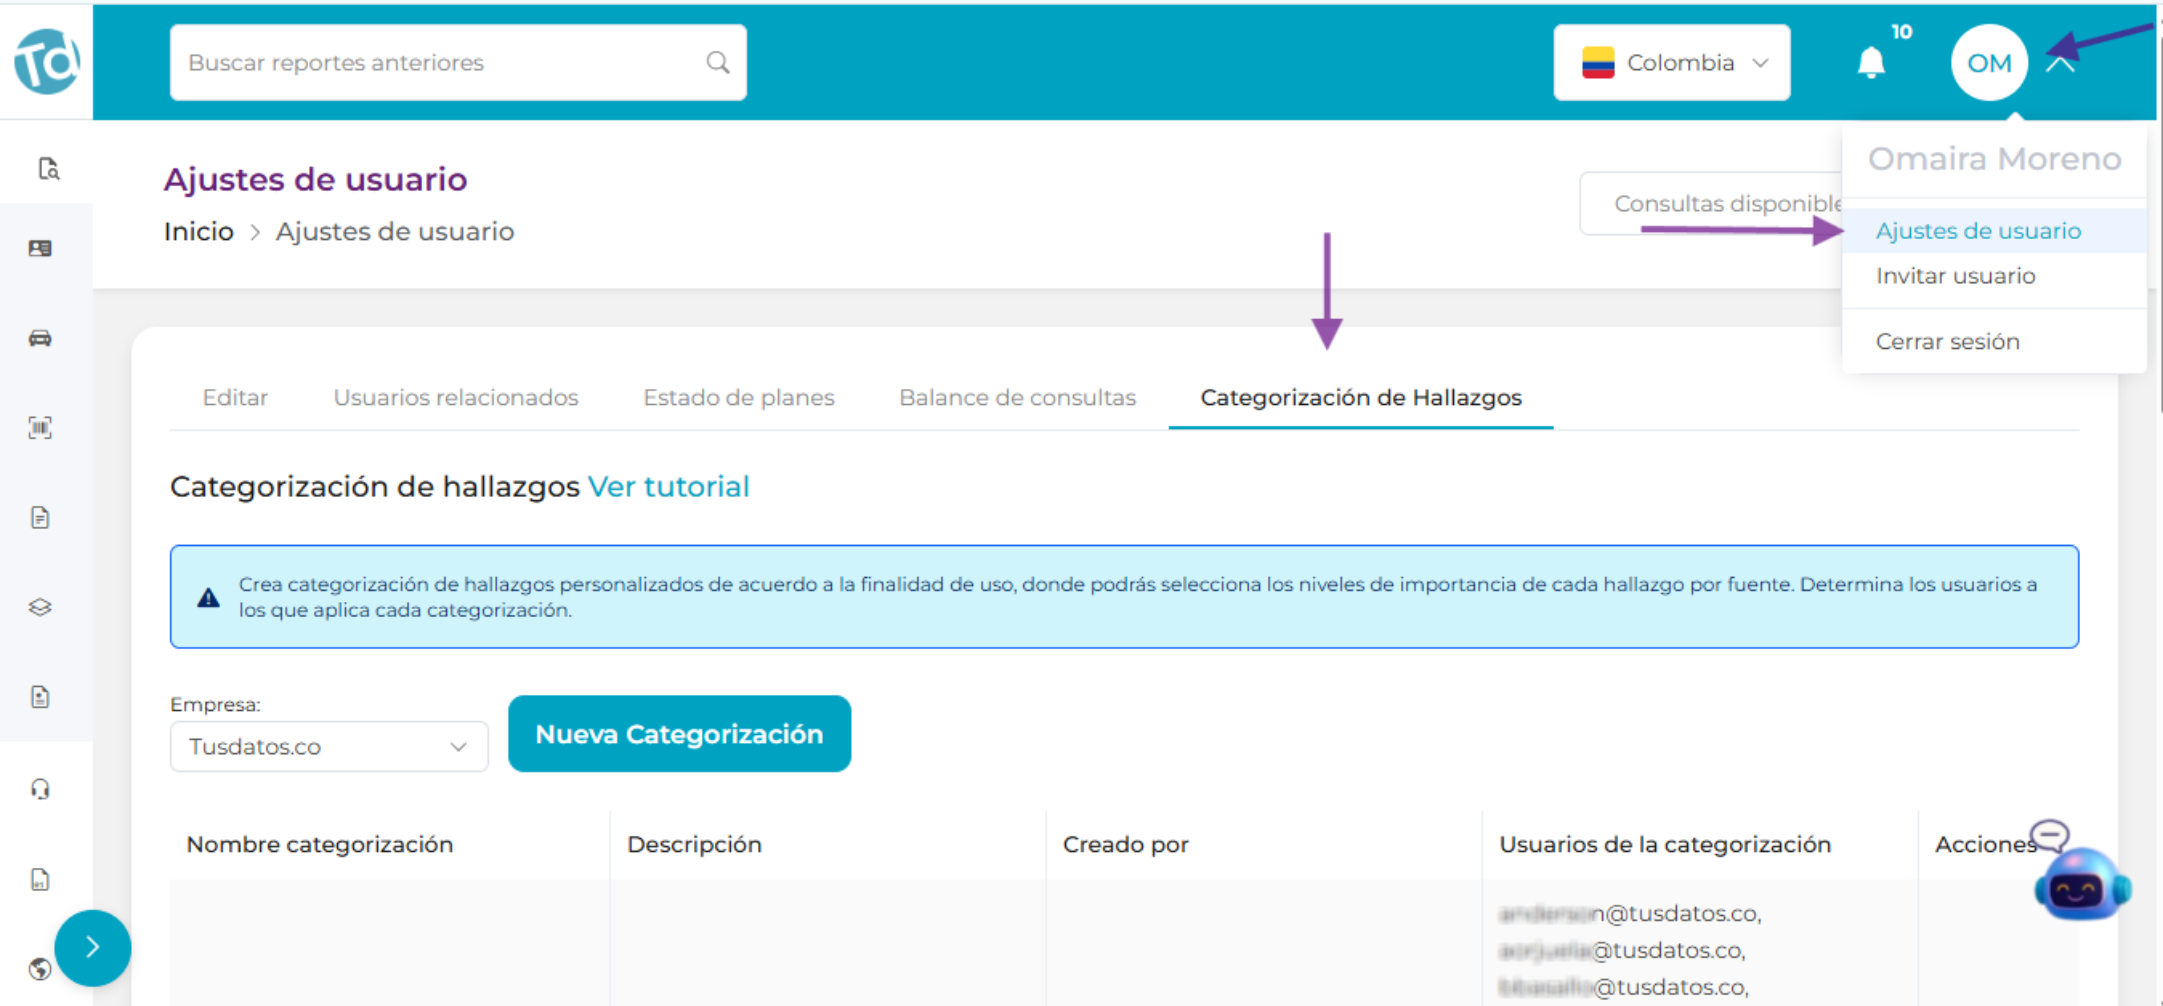Click the notification count badge 10
Viewport: 2163px width, 1006px height.
pos(1901,32)
